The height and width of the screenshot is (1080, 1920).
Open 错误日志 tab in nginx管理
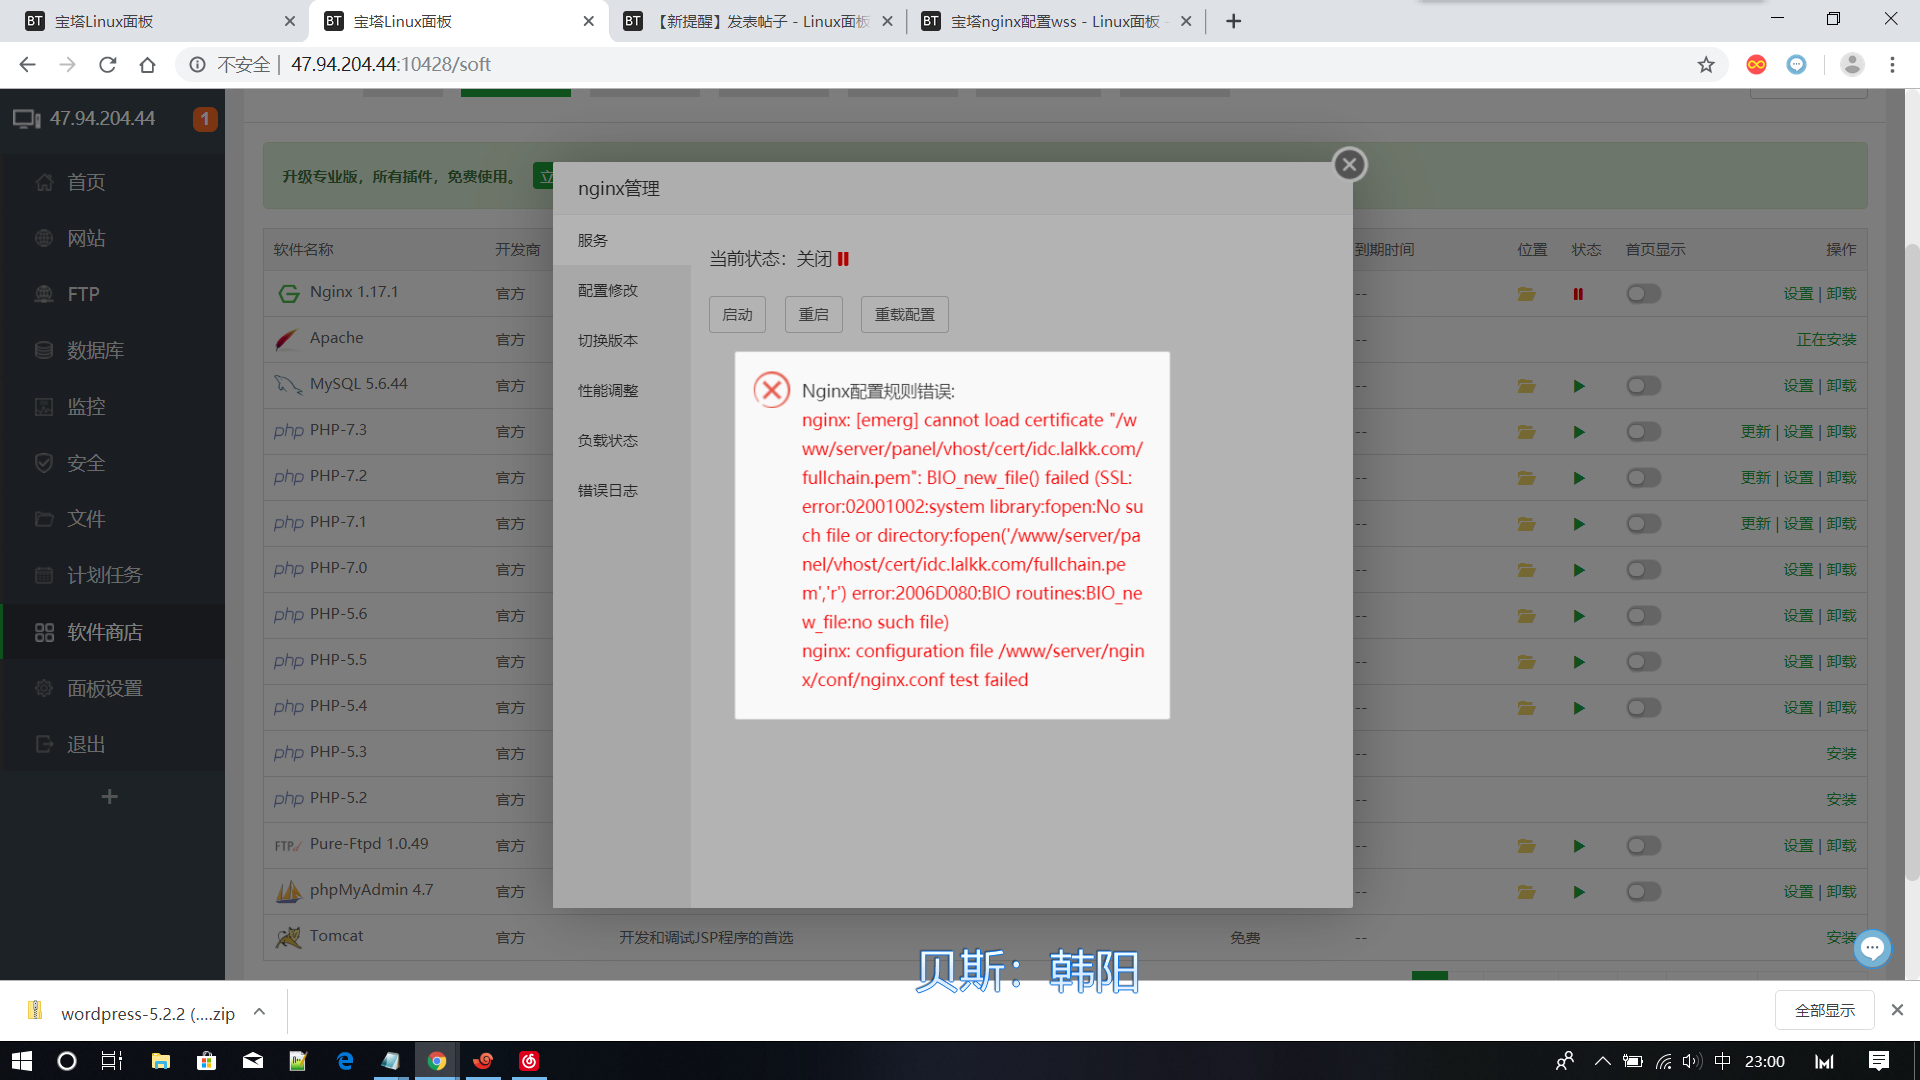click(x=608, y=490)
